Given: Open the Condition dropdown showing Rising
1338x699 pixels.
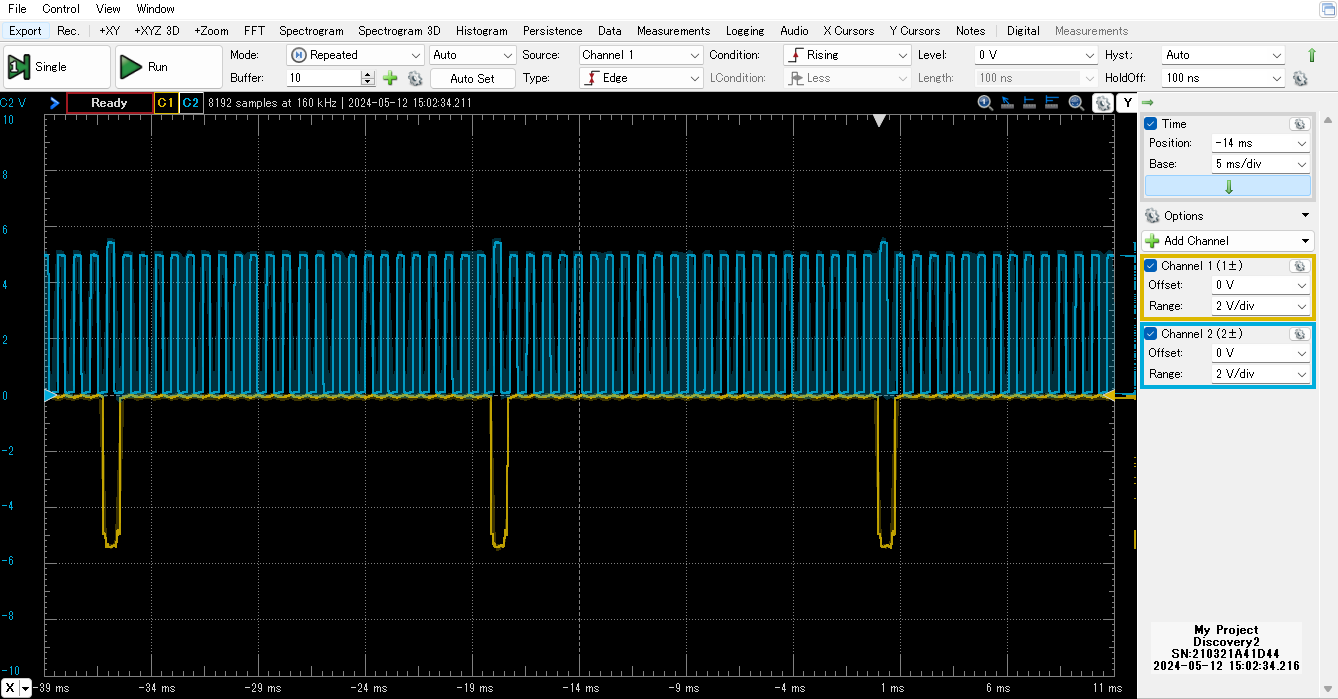Looking at the screenshot, I should pyautogui.click(x=846, y=55).
